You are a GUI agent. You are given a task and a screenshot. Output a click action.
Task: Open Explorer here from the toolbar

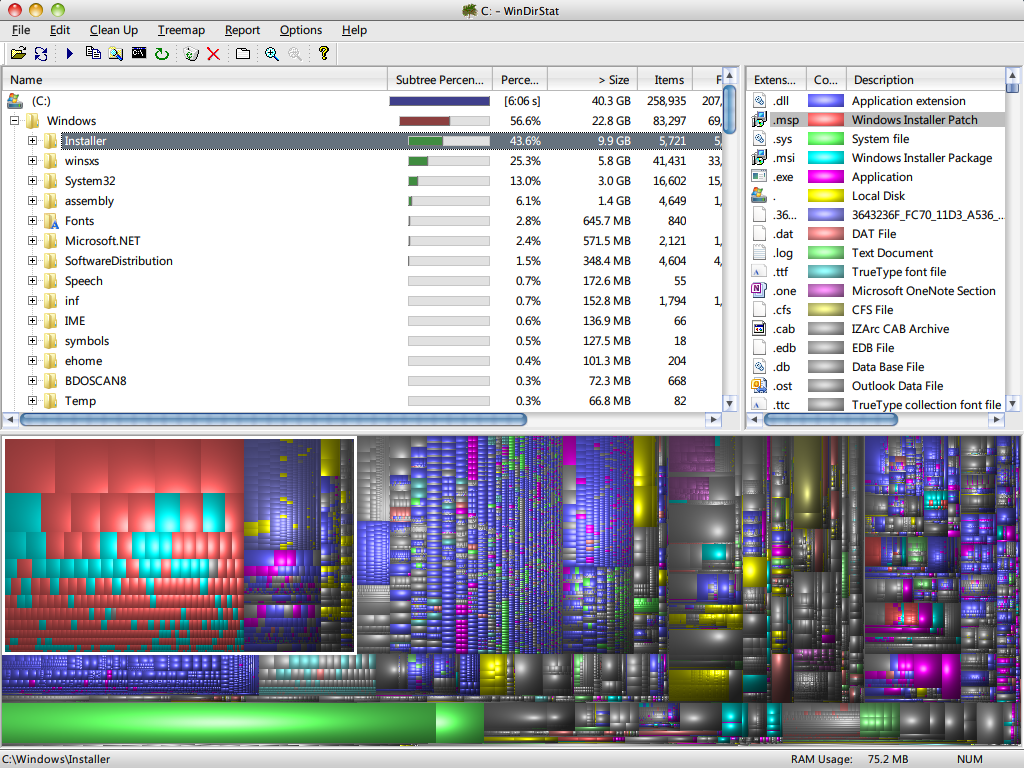115,54
